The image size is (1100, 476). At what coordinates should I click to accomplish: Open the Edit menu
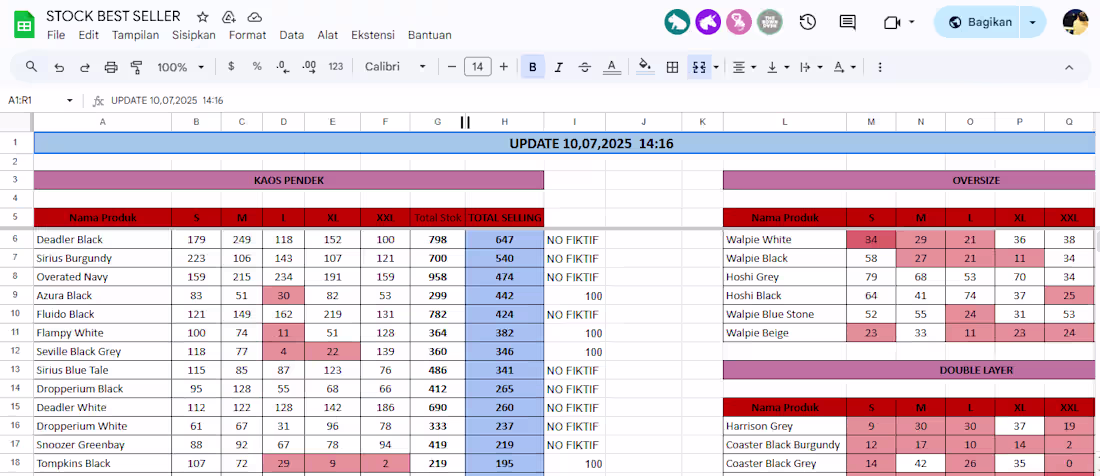[x=88, y=35]
